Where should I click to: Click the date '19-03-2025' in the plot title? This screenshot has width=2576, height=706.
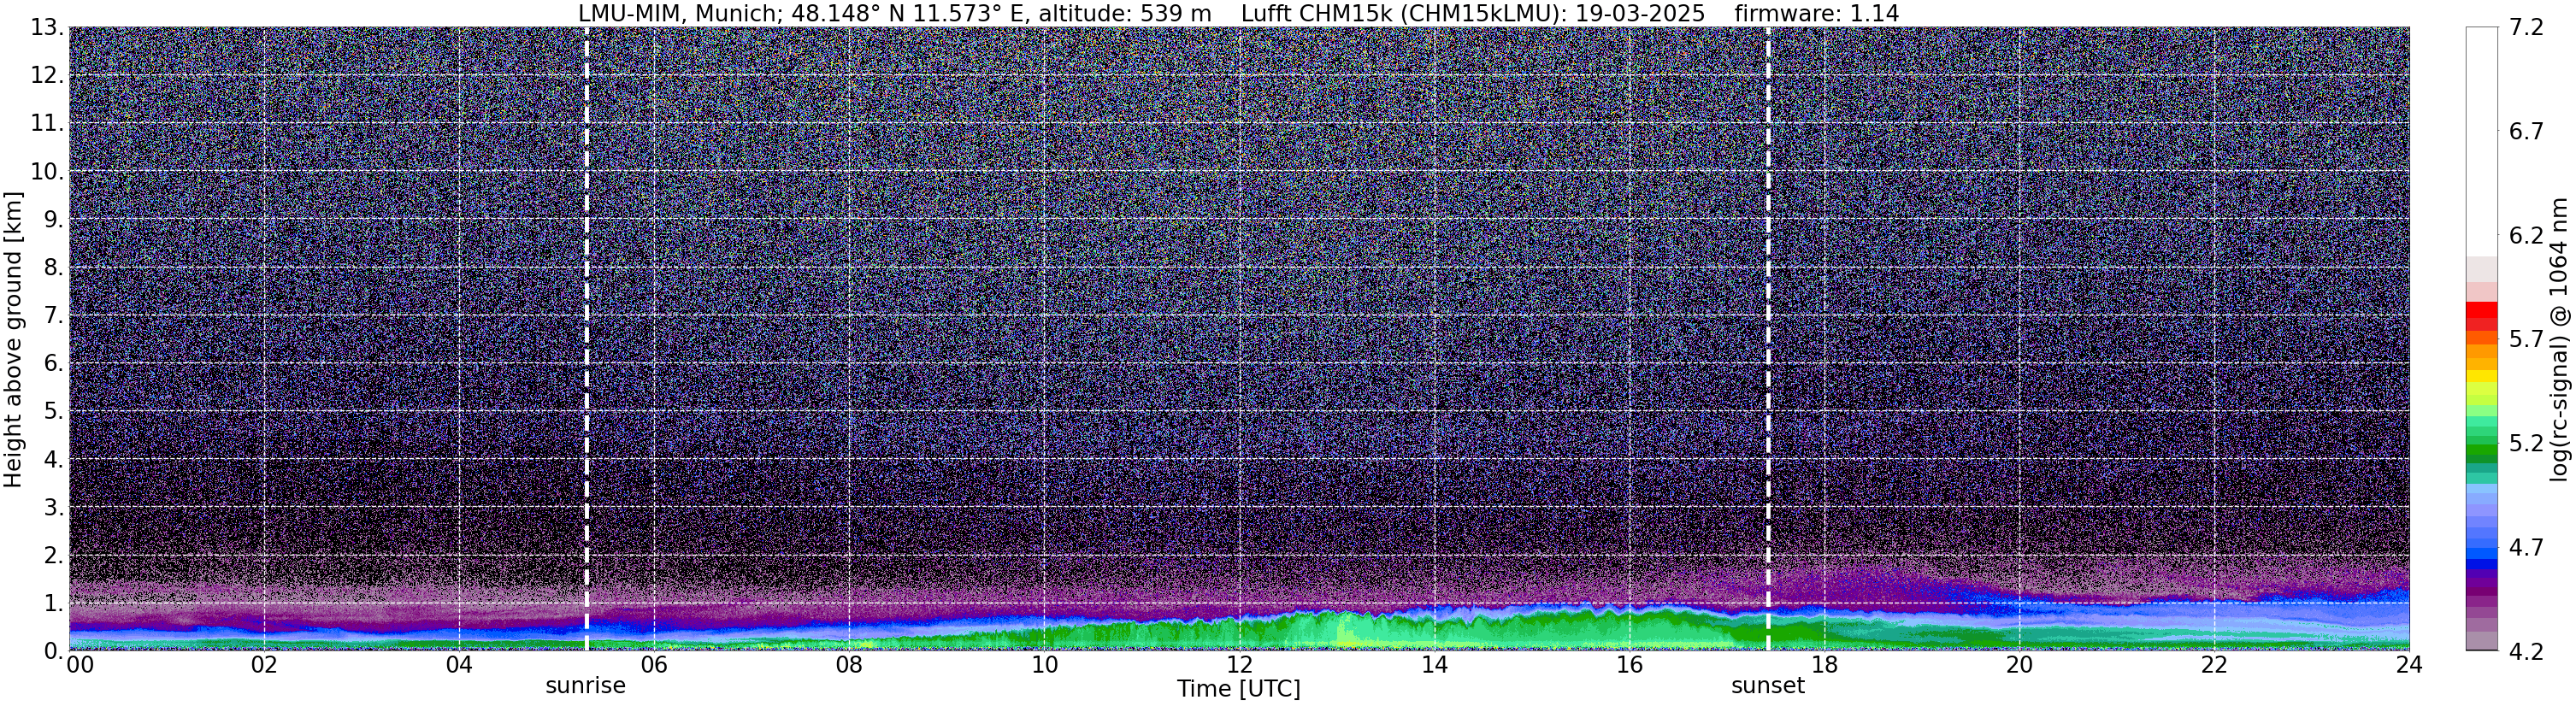point(1640,14)
